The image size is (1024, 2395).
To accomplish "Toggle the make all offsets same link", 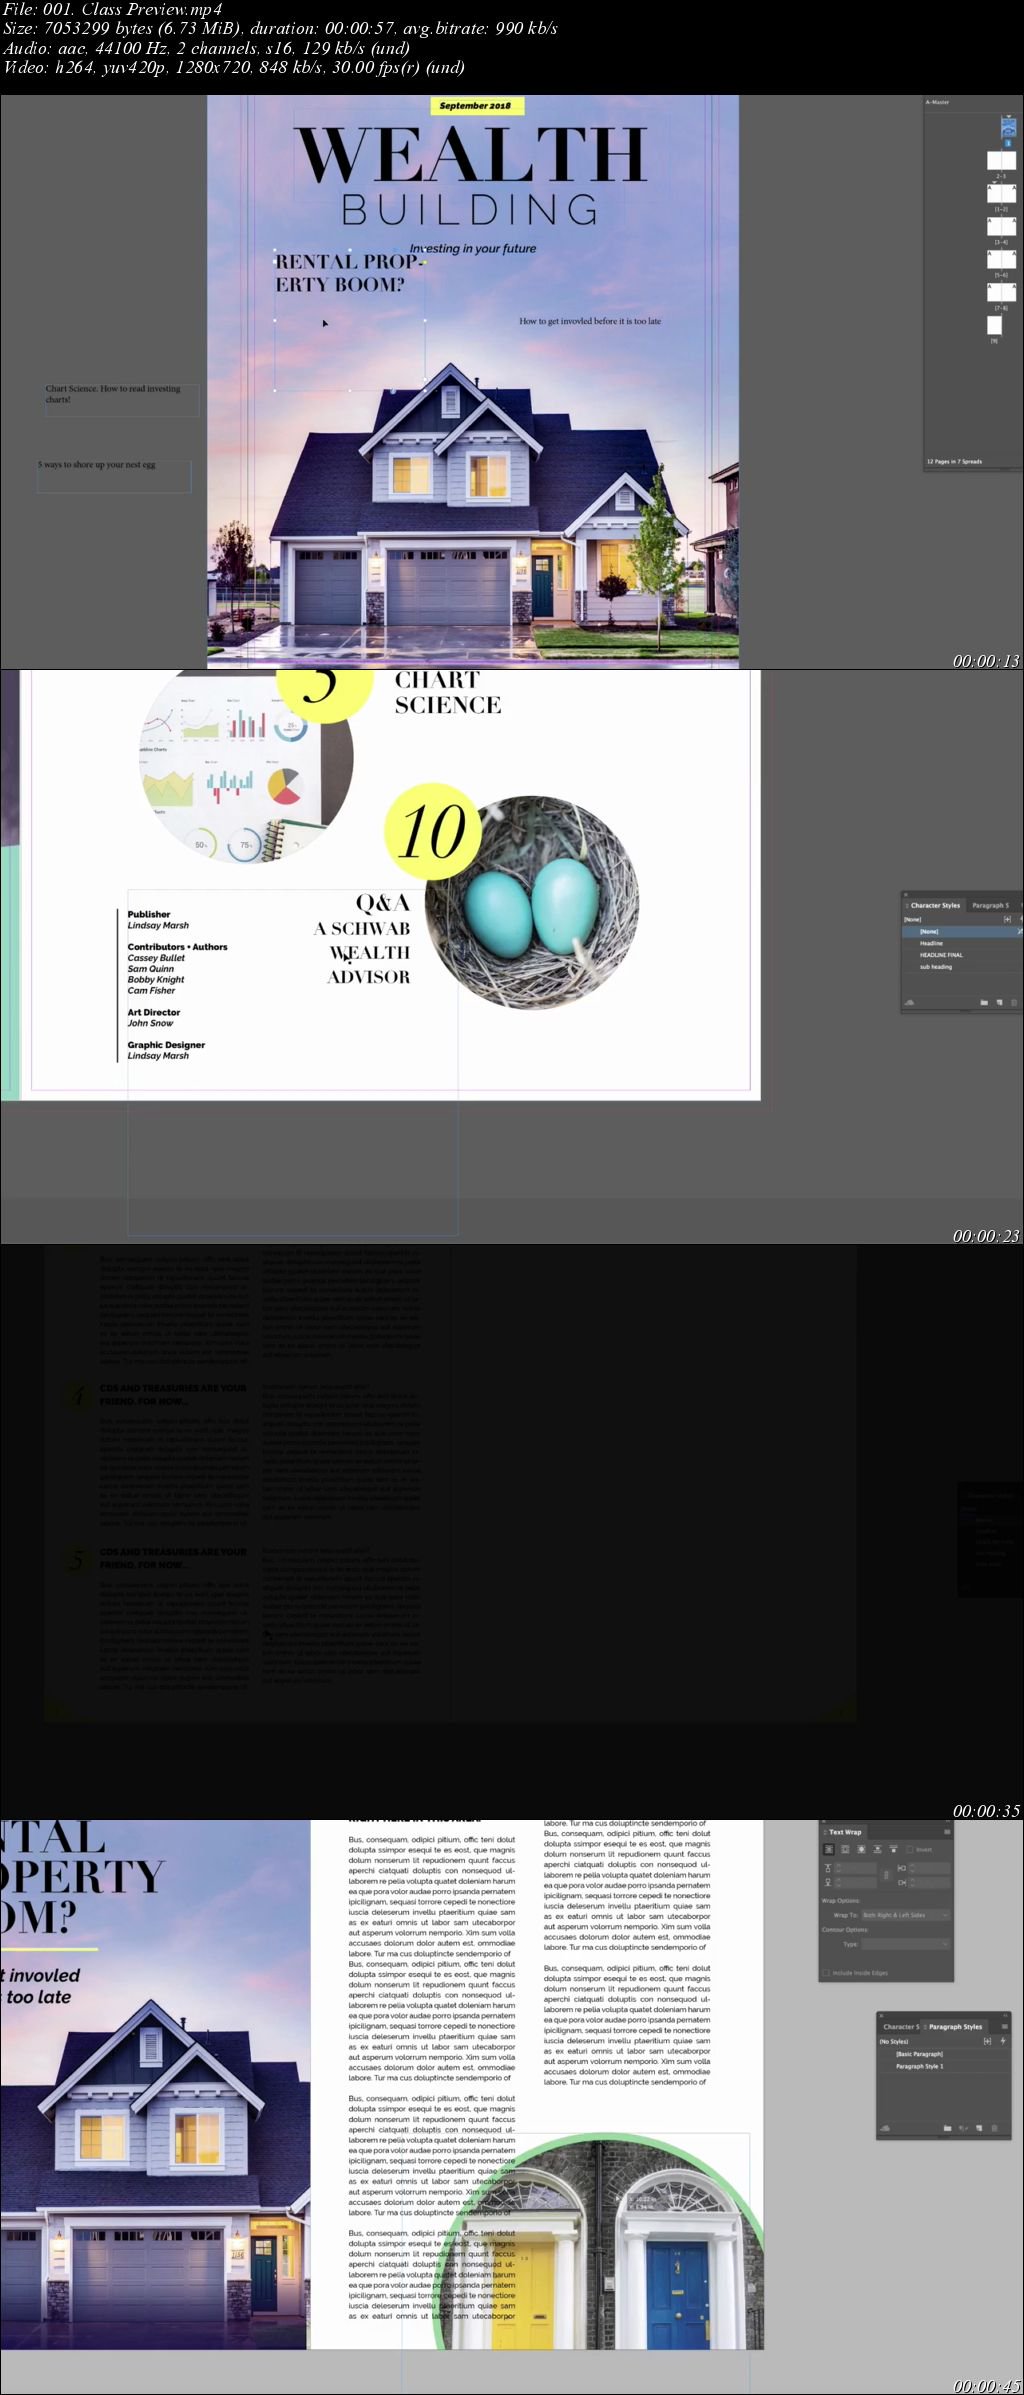I will coord(886,1875).
